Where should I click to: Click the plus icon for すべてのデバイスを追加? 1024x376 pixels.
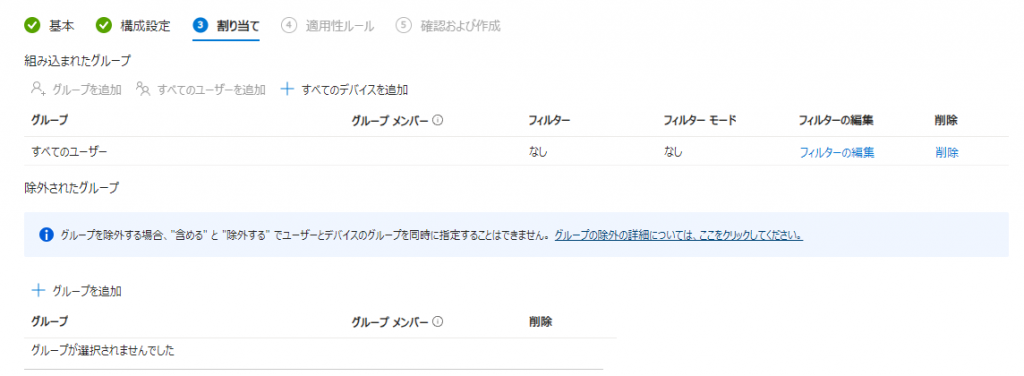[x=288, y=89]
